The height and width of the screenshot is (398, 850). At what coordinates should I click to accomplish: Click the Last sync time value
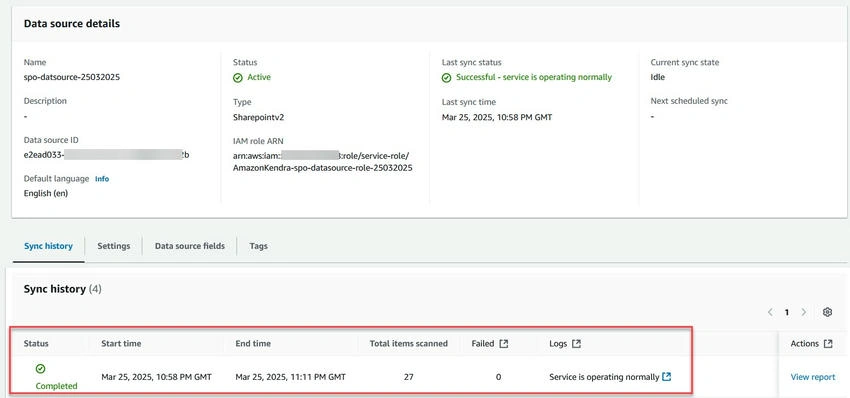point(497,117)
